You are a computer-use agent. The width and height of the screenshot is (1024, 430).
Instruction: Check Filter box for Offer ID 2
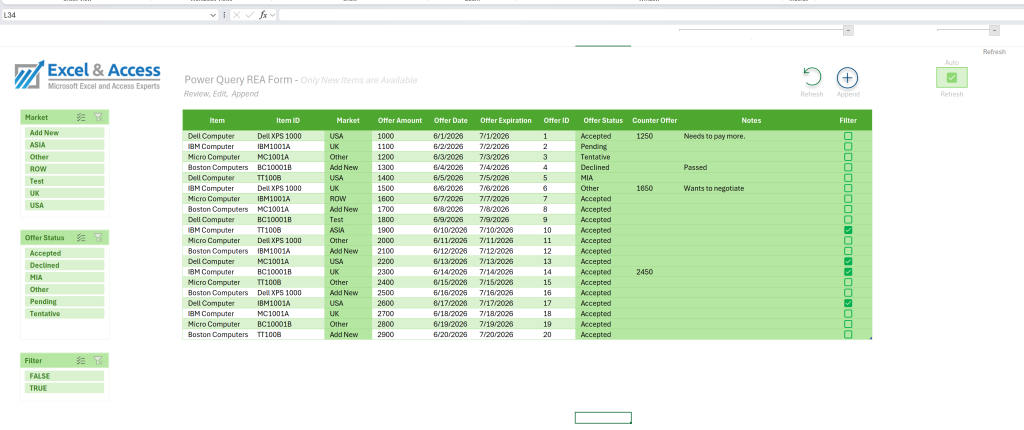pos(848,146)
